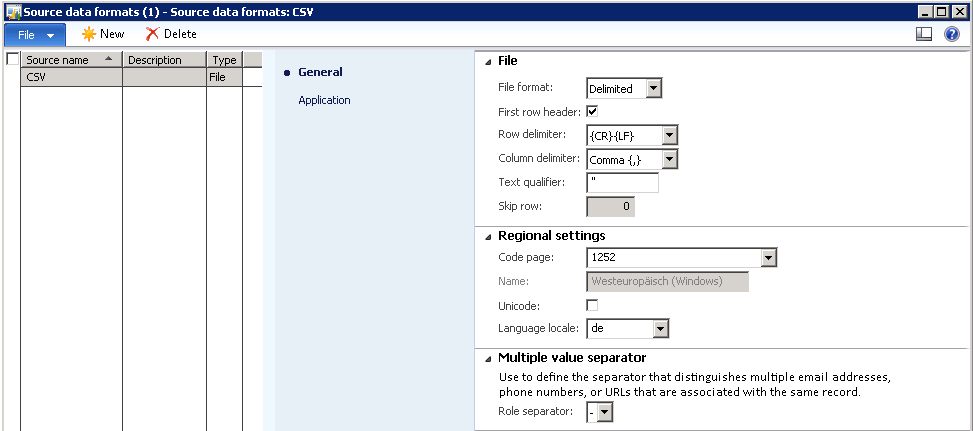Open the Role separator dropdown
This screenshot has width=973, height=431.
605,411
